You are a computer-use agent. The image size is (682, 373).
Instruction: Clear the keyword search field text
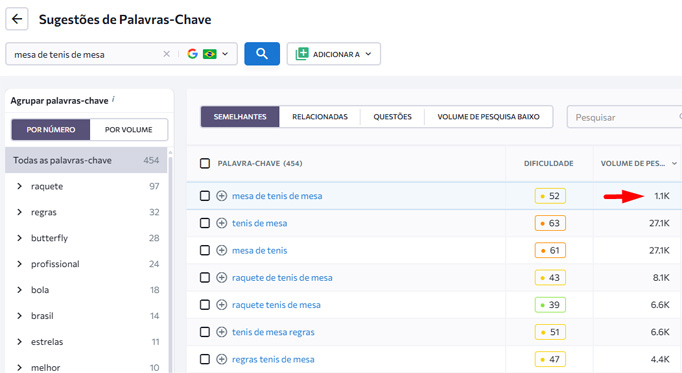(x=166, y=54)
